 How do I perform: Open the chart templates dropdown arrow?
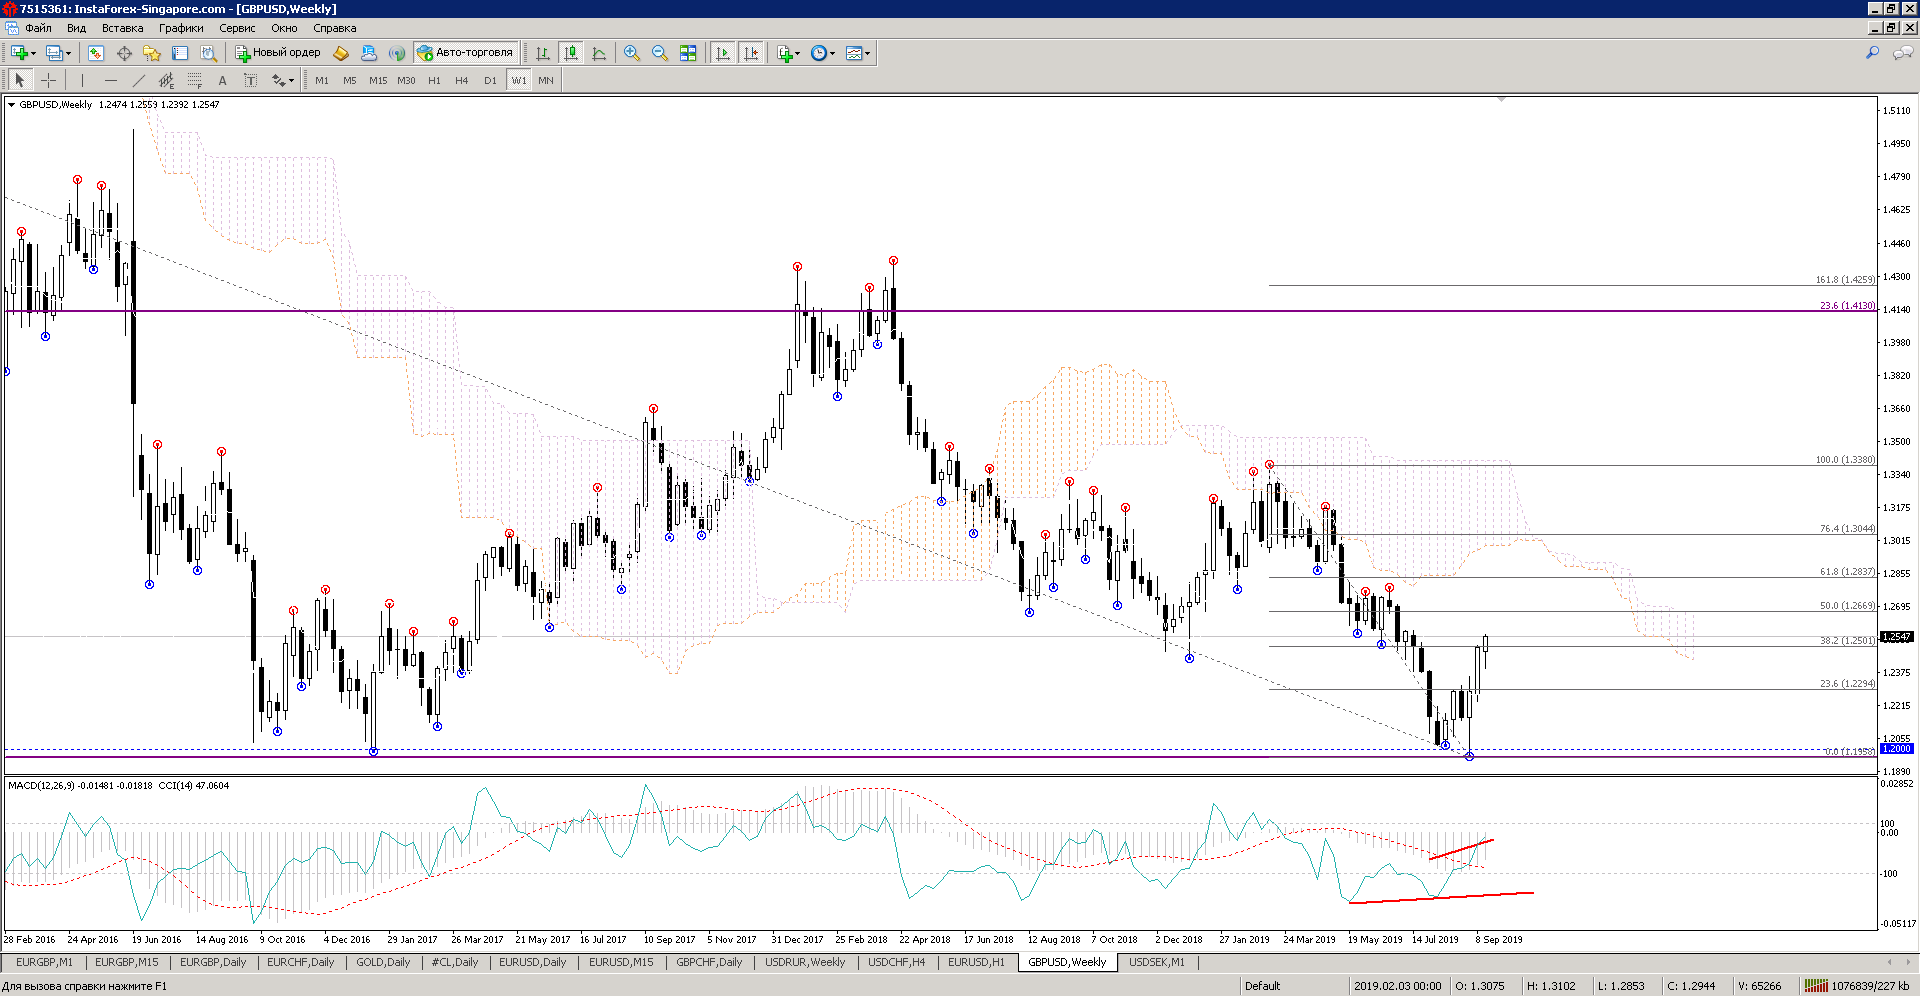pyautogui.click(x=867, y=54)
